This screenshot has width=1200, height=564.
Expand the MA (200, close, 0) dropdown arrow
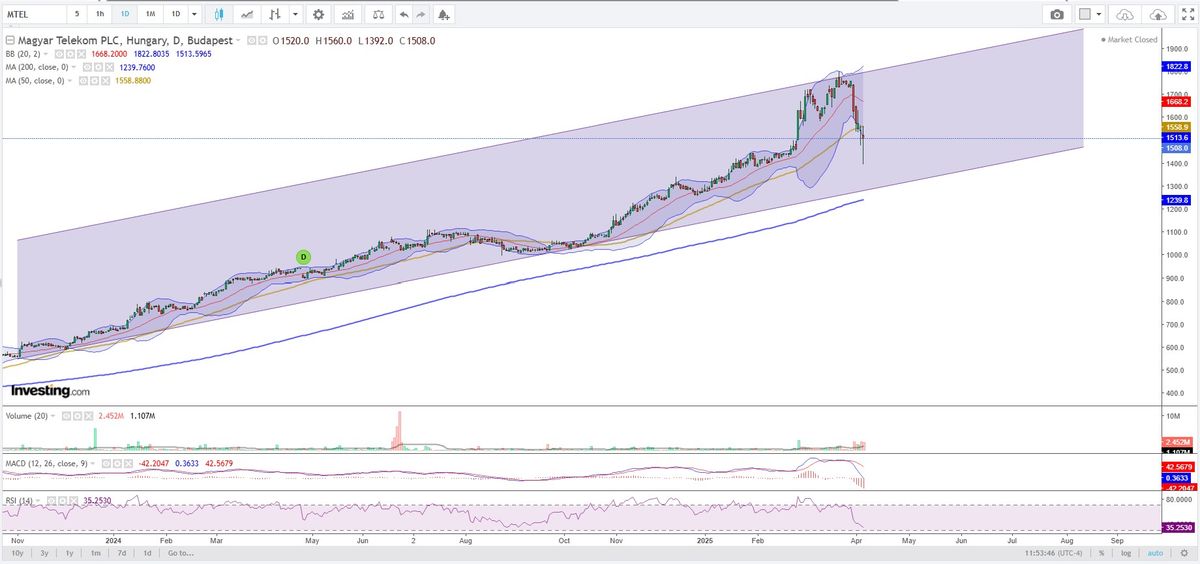click(74, 67)
